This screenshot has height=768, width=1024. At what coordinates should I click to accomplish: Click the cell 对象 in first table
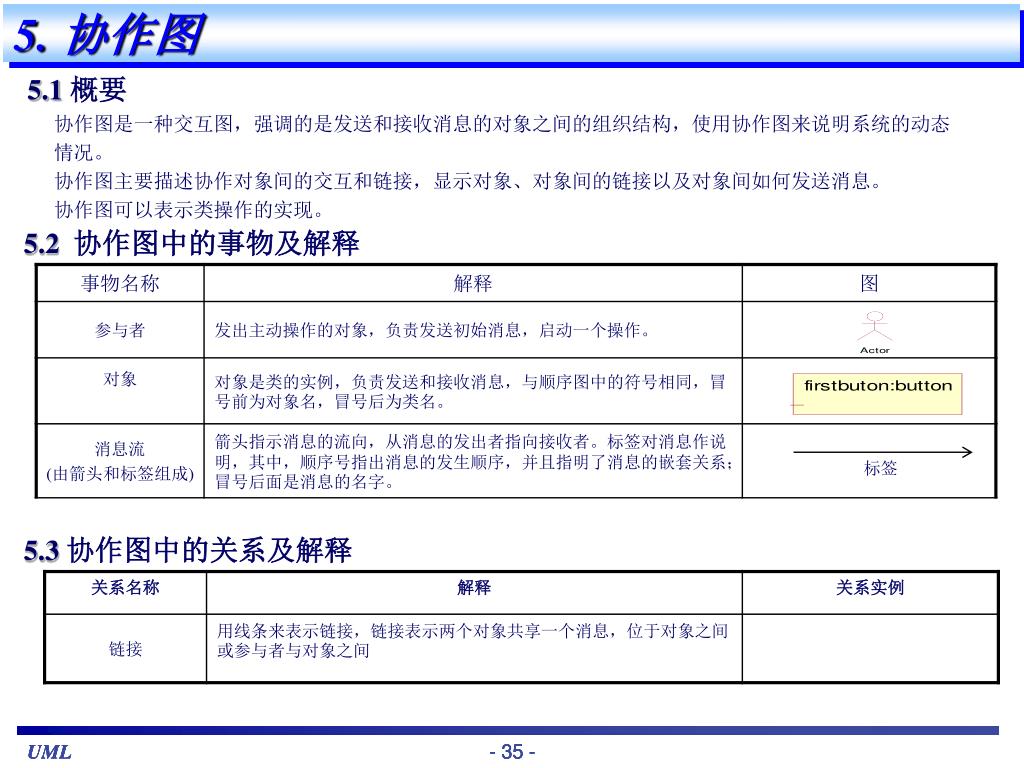120,379
